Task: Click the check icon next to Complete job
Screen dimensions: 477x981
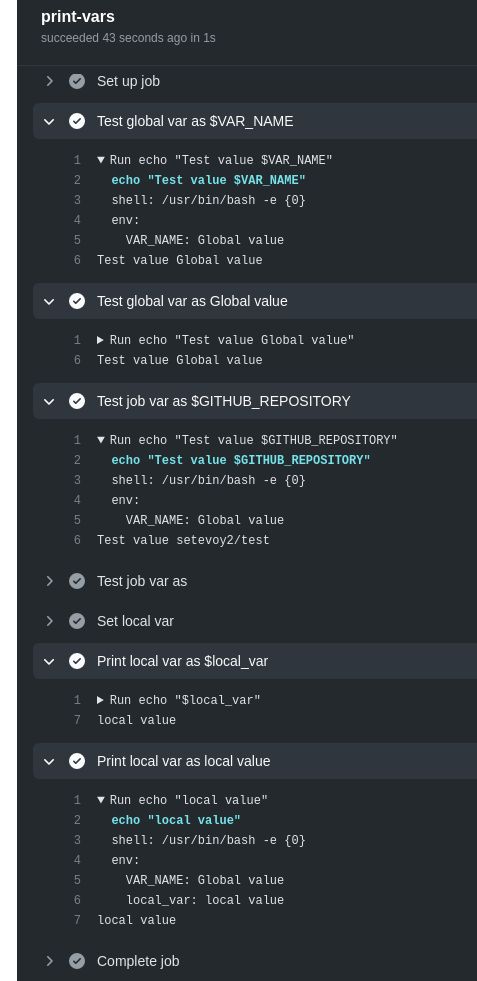Action: click(77, 961)
